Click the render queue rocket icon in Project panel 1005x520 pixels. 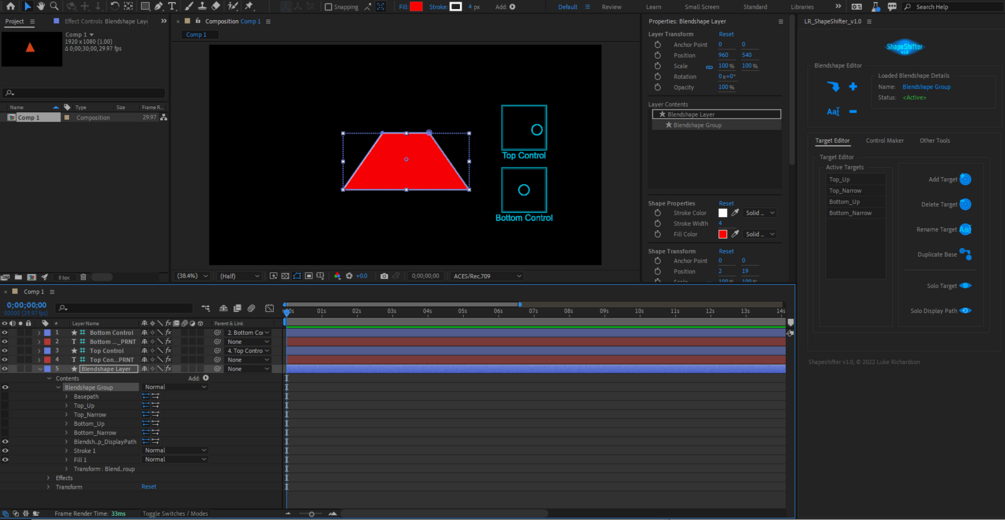(x=44, y=277)
